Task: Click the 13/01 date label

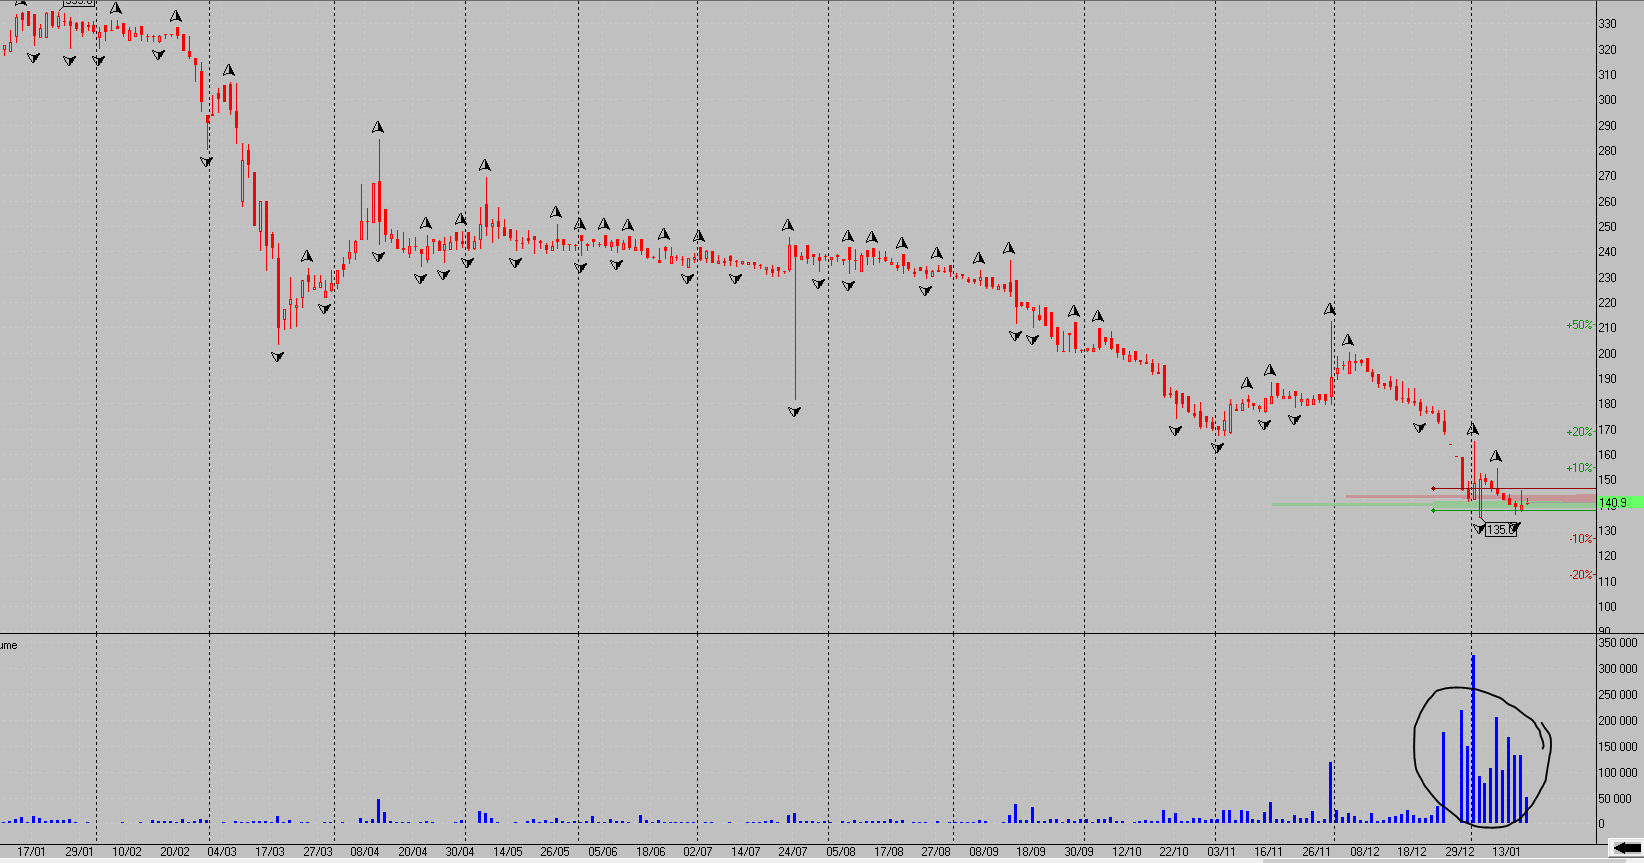Action: coord(1507,852)
